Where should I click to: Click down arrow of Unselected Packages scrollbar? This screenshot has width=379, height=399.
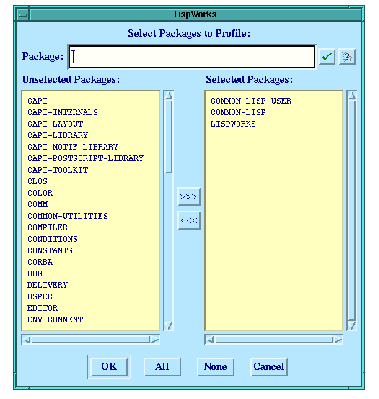pos(169,326)
